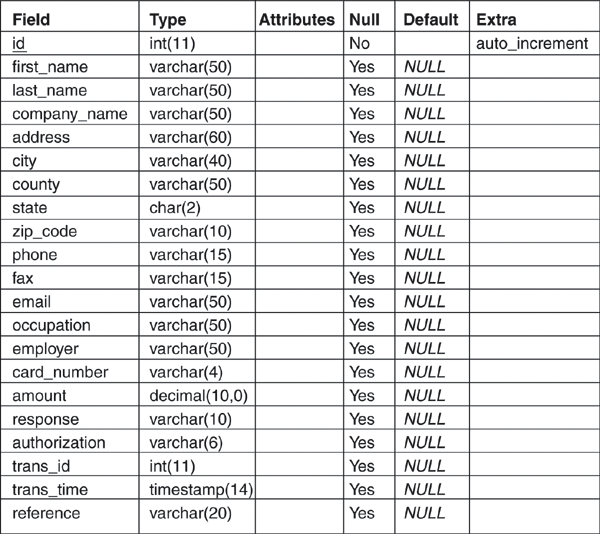
Task: Click the Extra column header
Action: [496, 20]
